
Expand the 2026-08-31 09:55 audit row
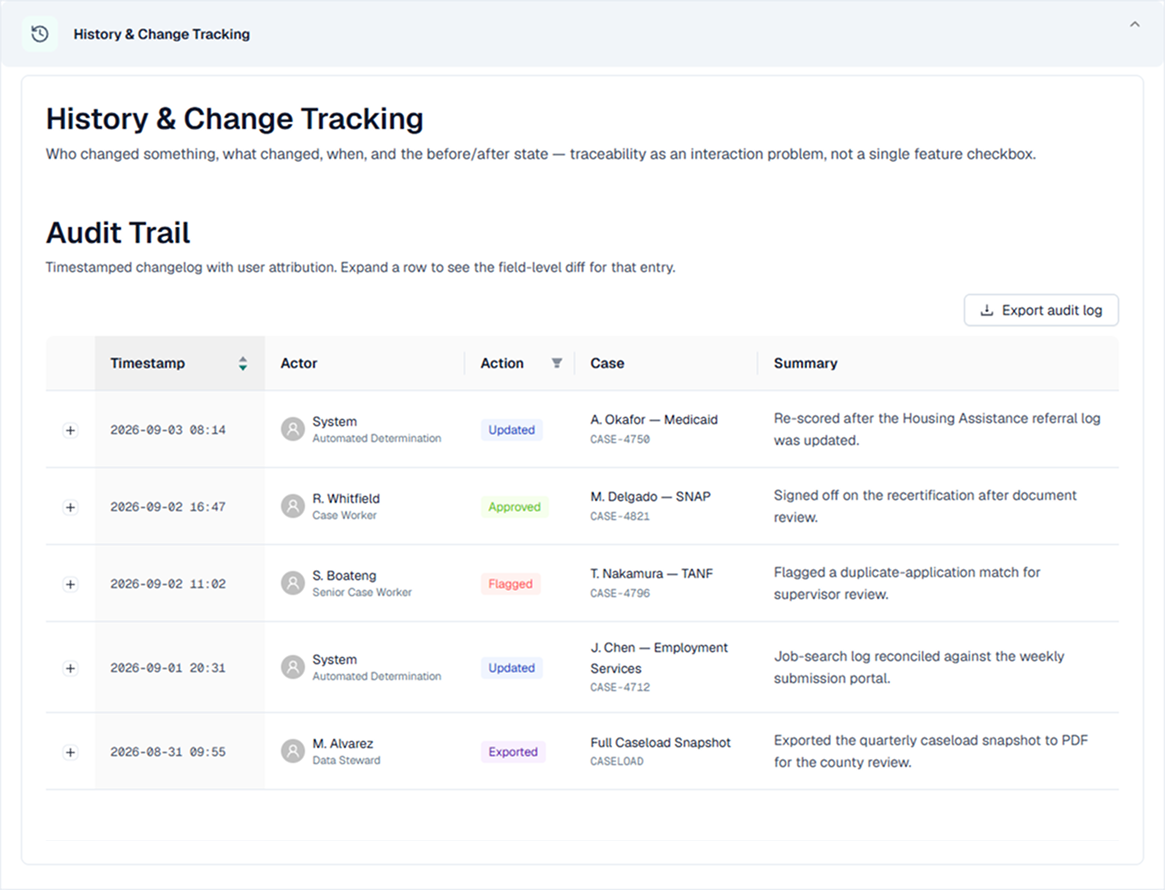(x=71, y=752)
